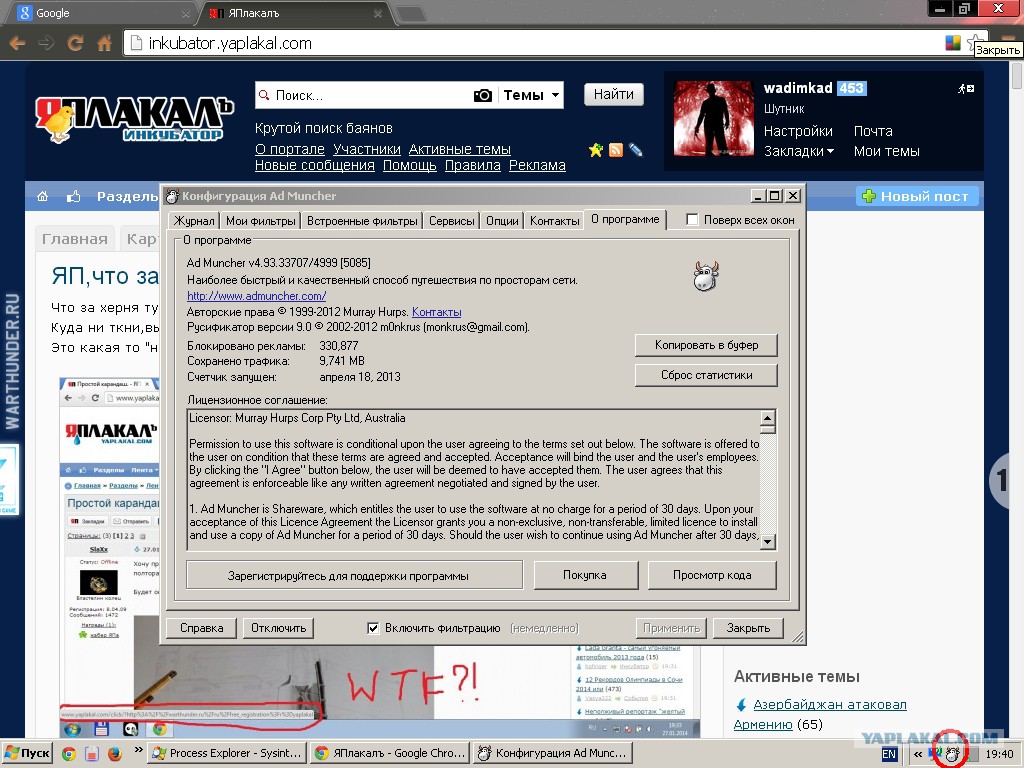1024x768 pixels.
Task: Click Chrome's forward arrow
Action: pyautogui.click(x=46, y=44)
